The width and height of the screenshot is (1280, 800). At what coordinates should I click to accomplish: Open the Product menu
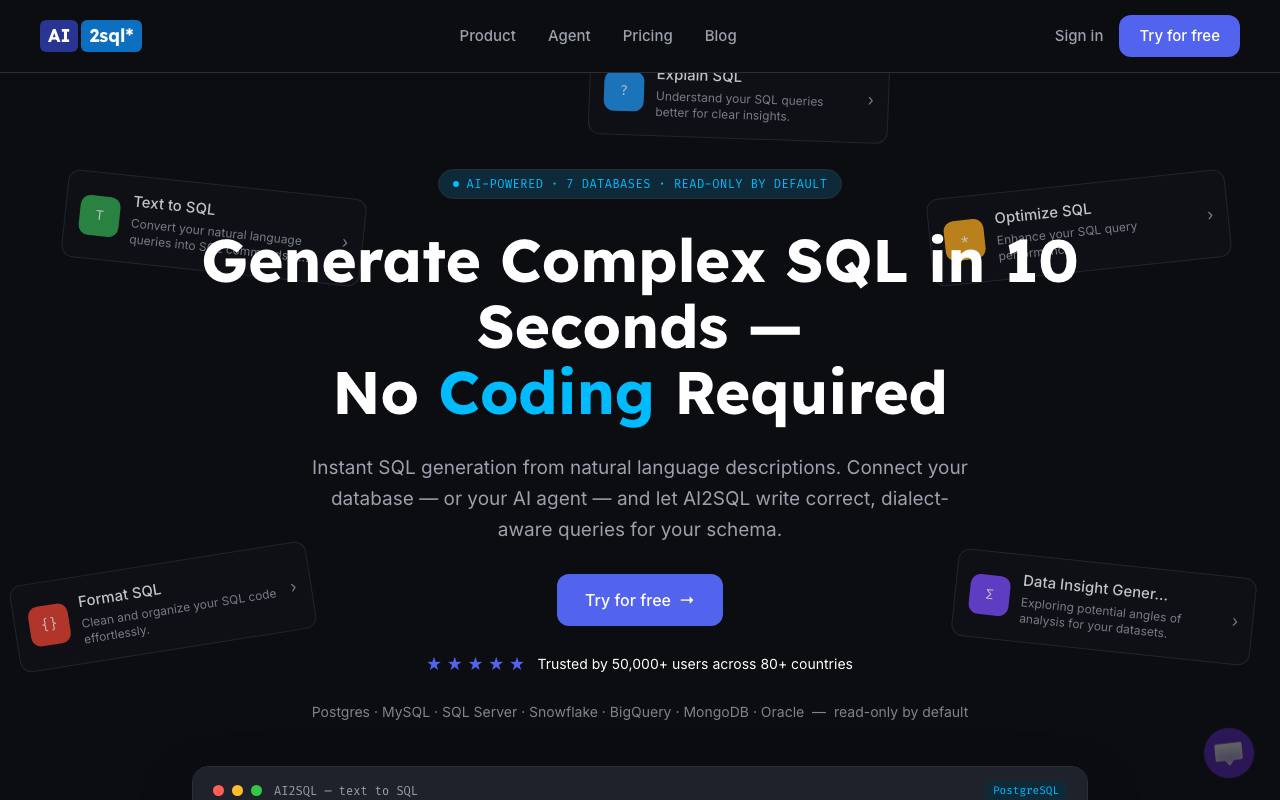487,36
